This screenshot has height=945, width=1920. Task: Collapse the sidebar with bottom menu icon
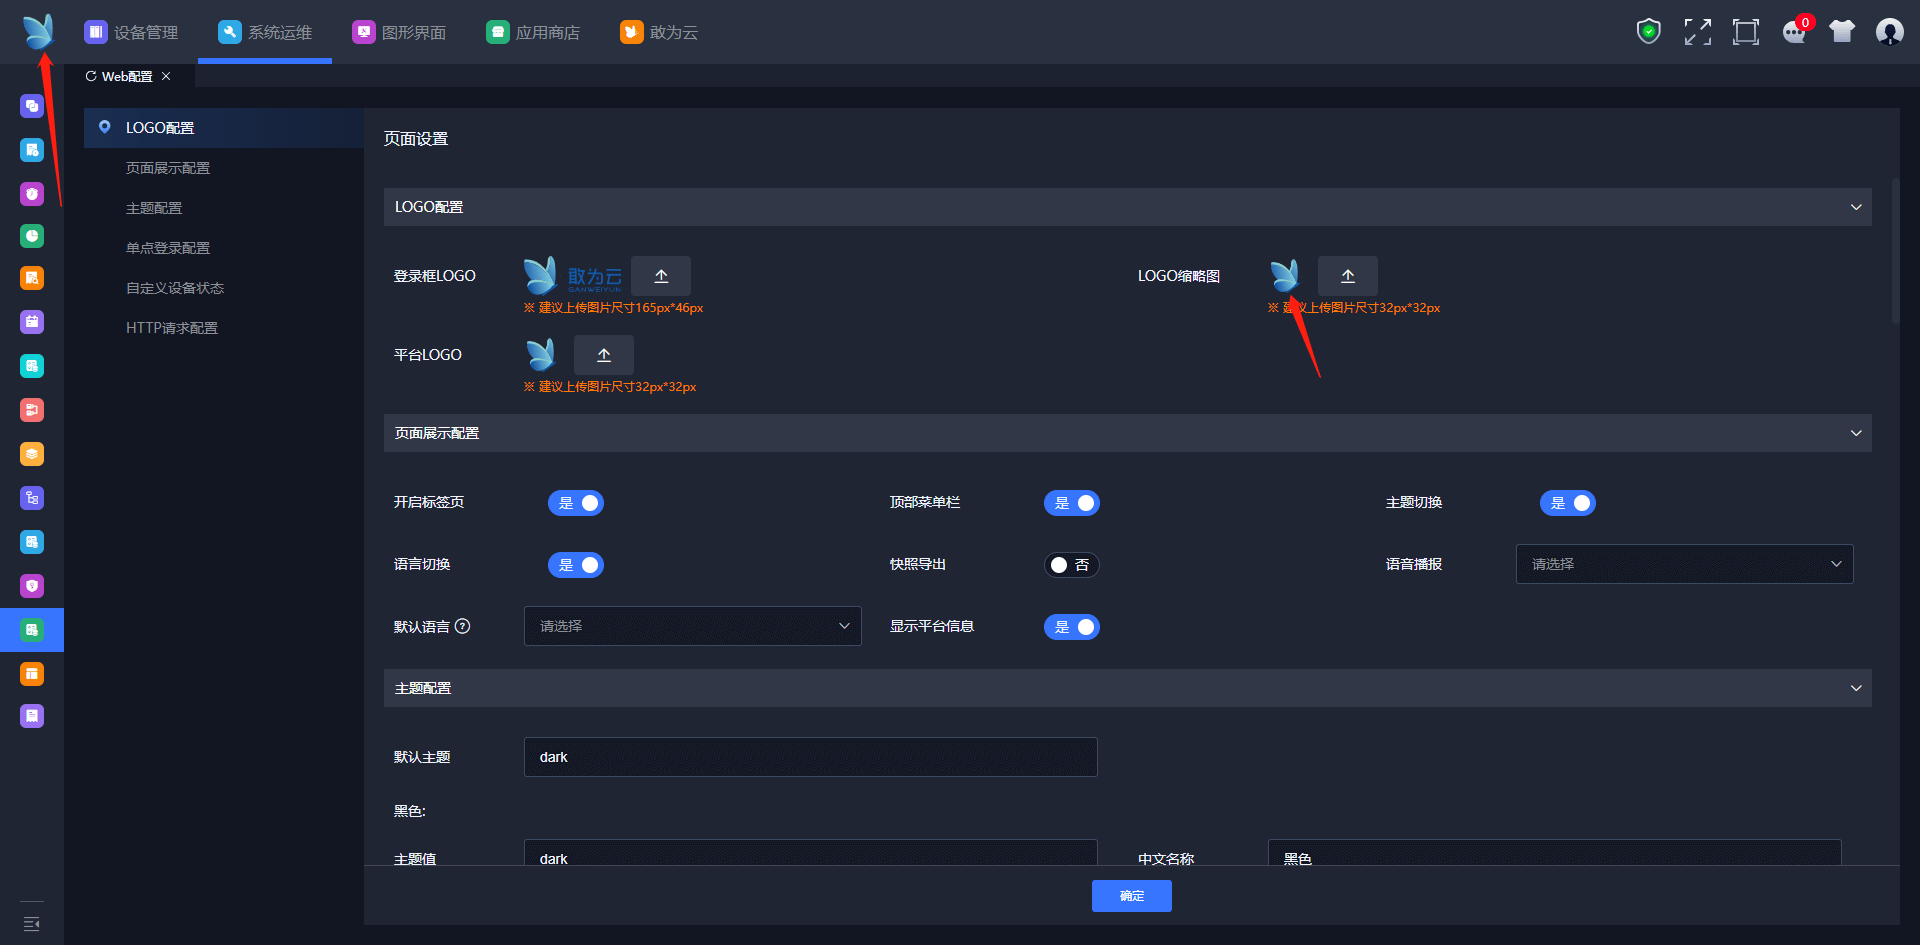pos(32,923)
